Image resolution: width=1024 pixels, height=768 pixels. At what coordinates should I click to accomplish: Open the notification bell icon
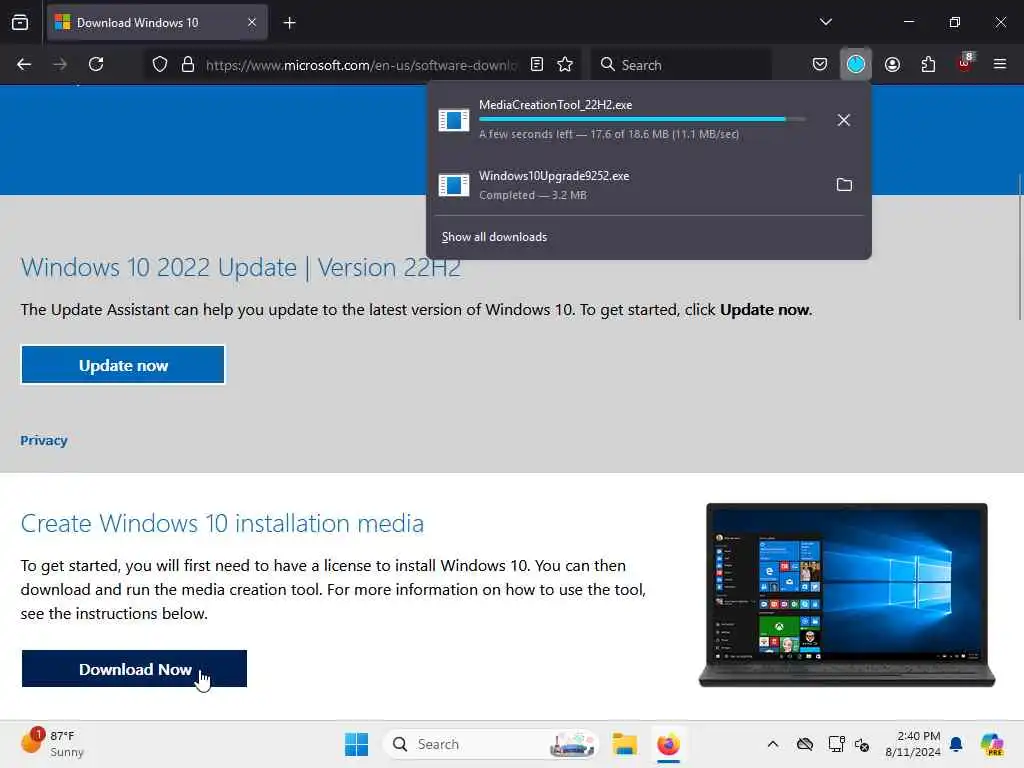coord(956,744)
